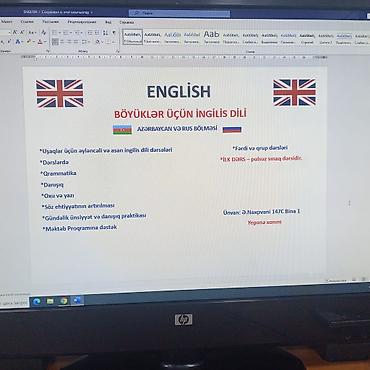Click the 'Ünvan: Ə.Naxçıvani' address line
Image resolution: width=370 pixels, height=370 pixels.
[x=261, y=212]
